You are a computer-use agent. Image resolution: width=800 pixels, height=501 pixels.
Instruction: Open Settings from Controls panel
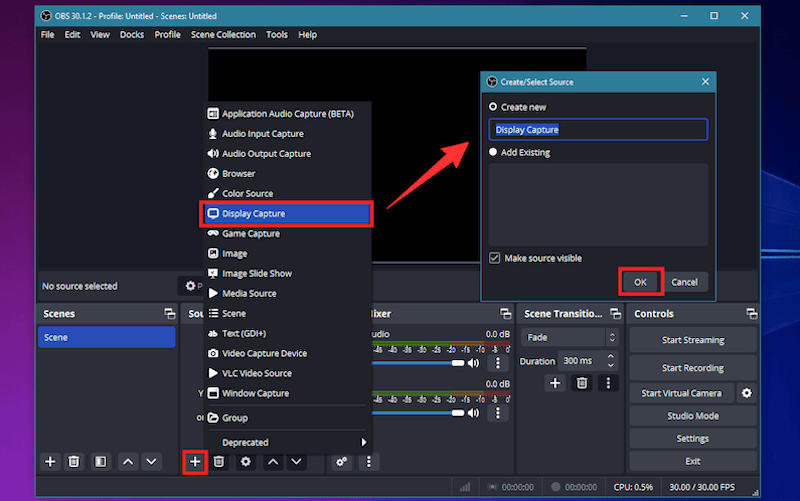click(692, 438)
